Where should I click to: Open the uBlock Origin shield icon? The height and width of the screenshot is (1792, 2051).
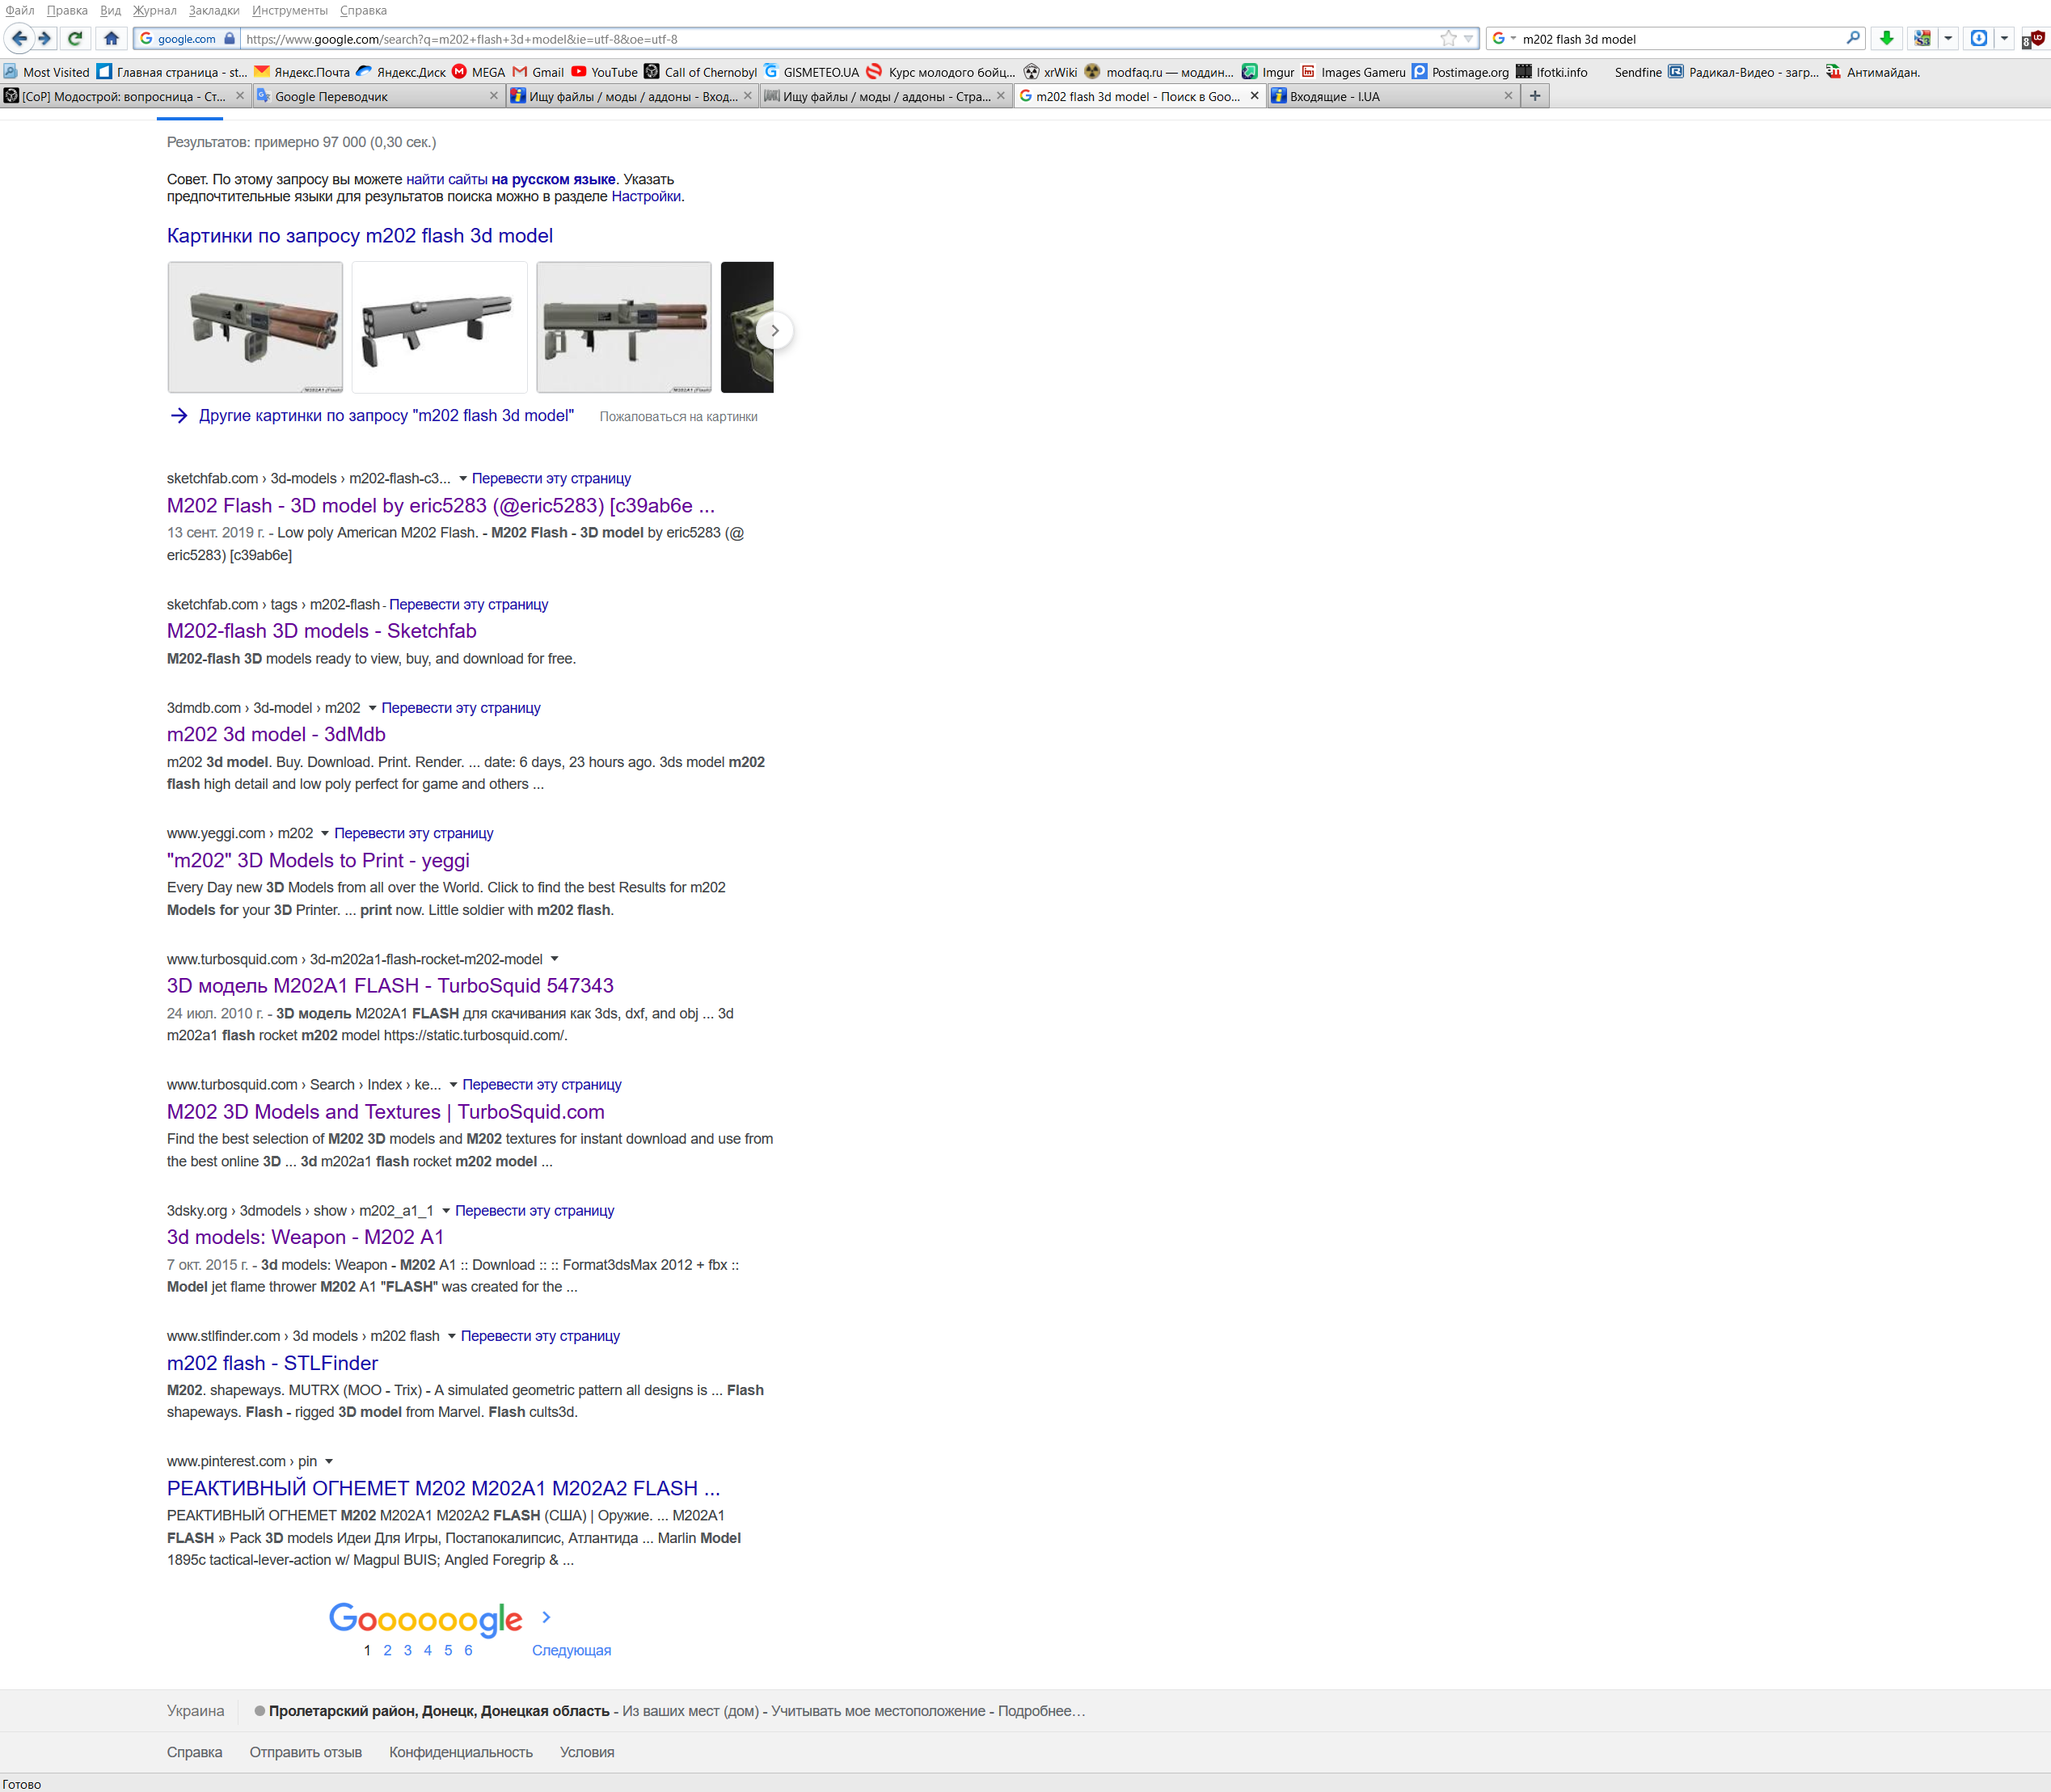[2034, 39]
